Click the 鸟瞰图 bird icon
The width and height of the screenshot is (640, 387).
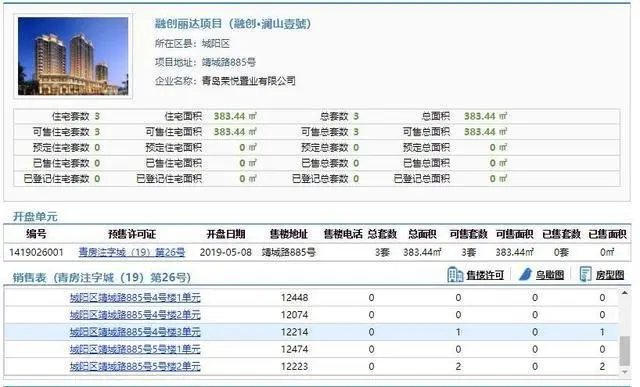click(526, 274)
